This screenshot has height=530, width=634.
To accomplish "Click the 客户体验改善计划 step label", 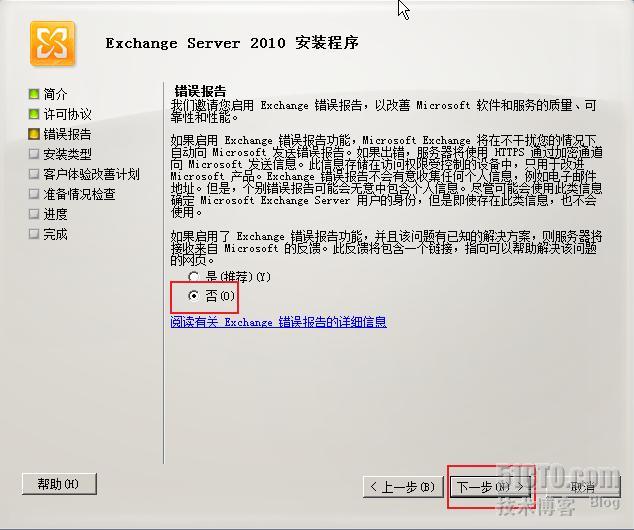I will point(91,174).
